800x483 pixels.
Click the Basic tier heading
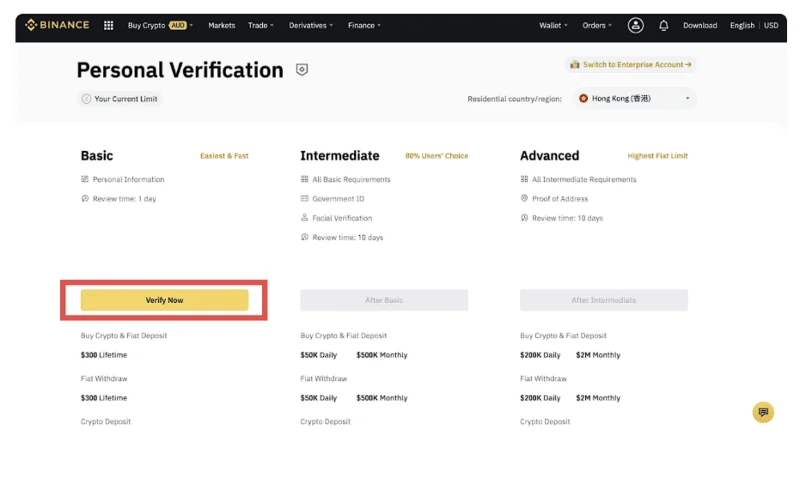pyautogui.click(x=97, y=156)
